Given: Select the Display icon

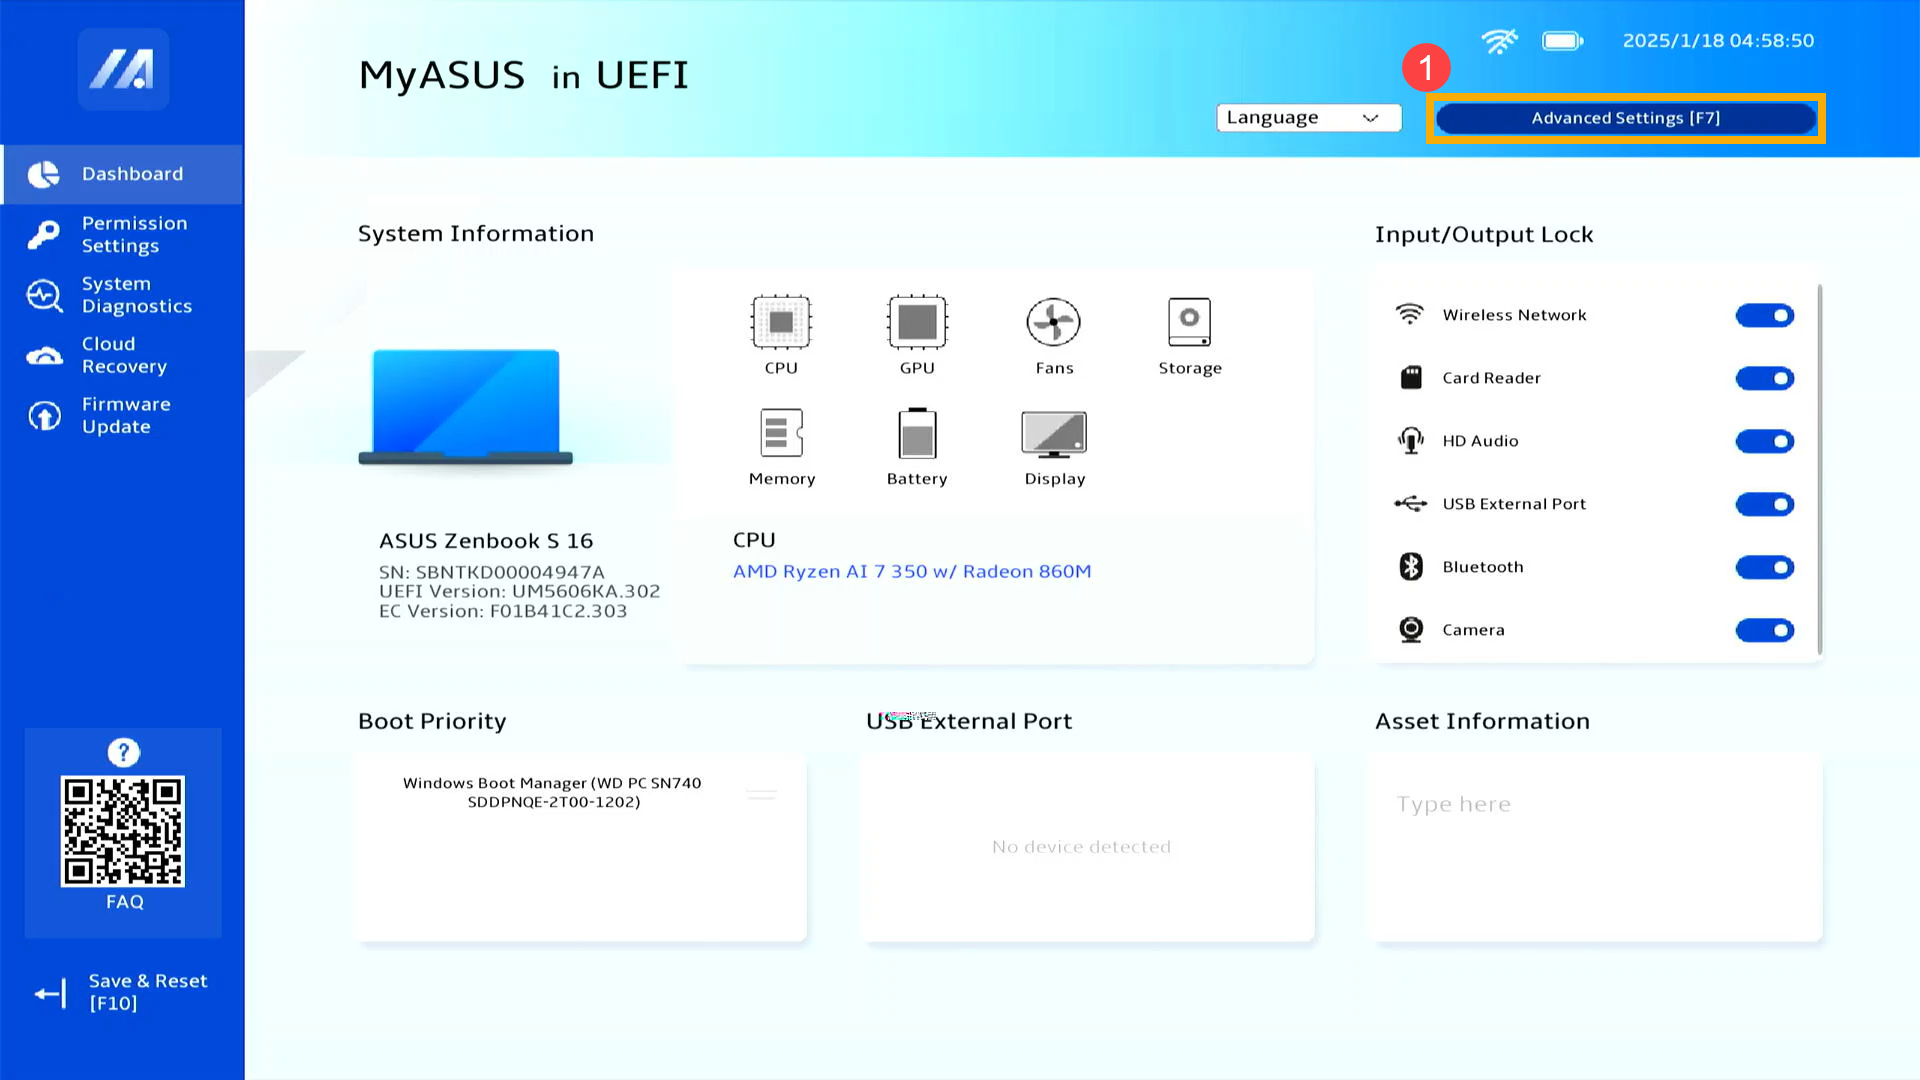Looking at the screenshot, I should 1054,434.
